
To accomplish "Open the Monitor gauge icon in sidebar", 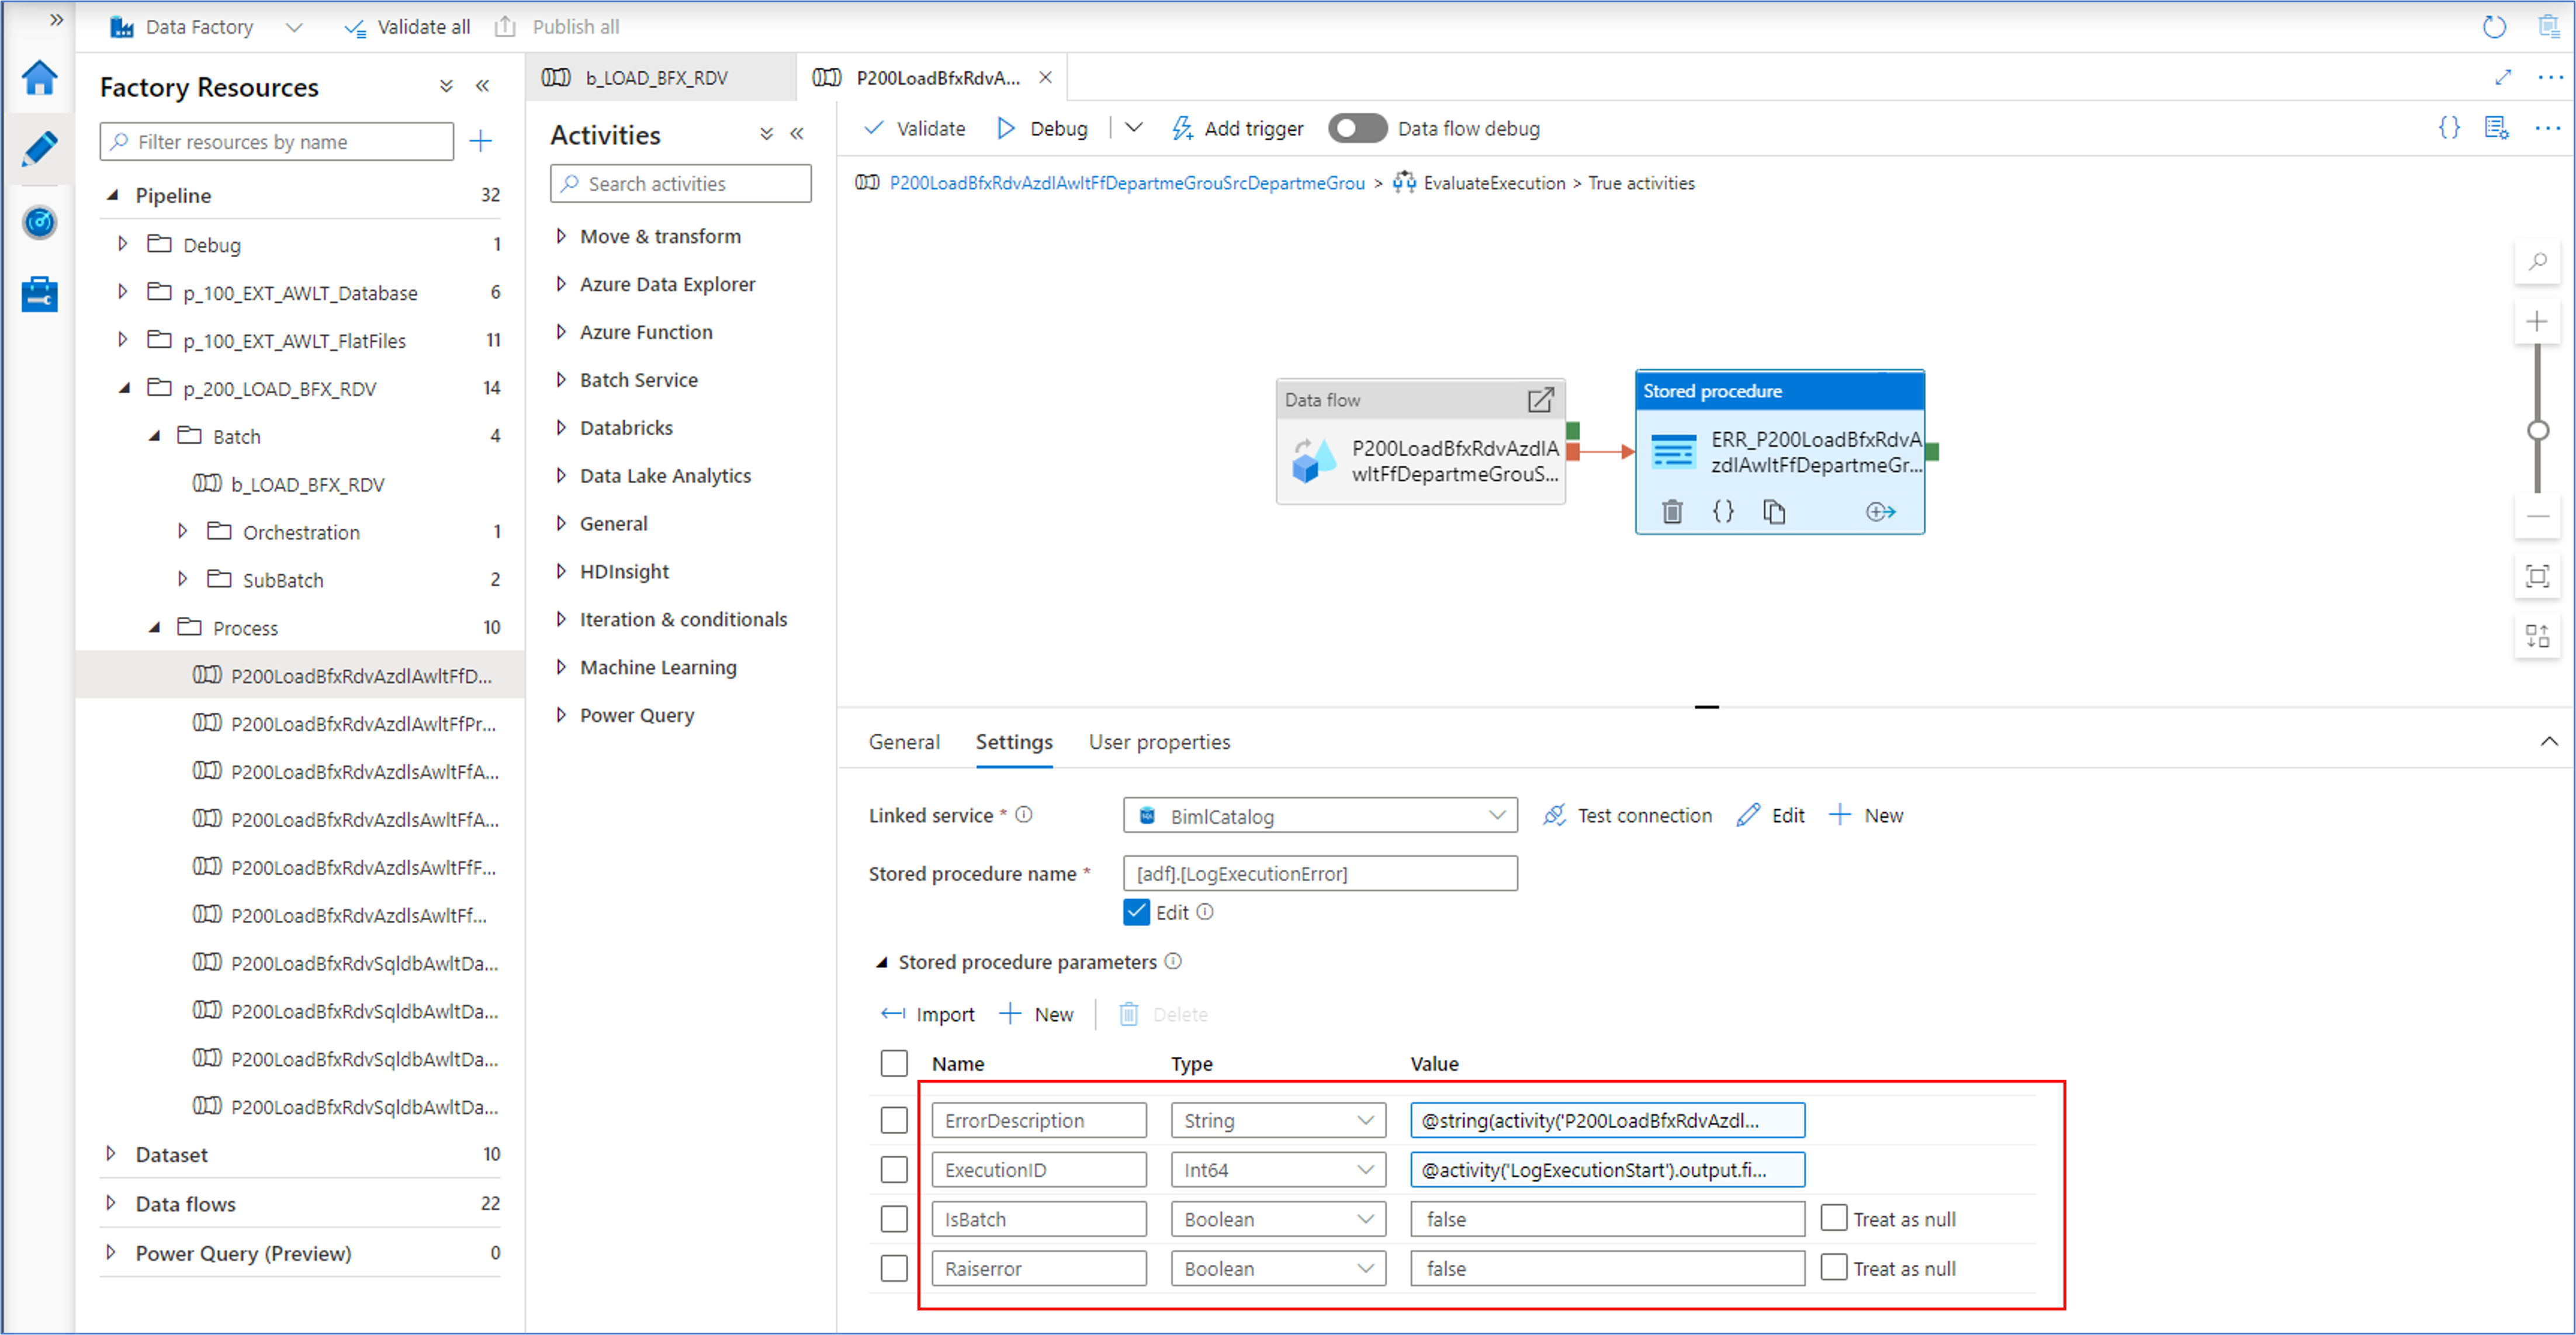I will [40, 222].
